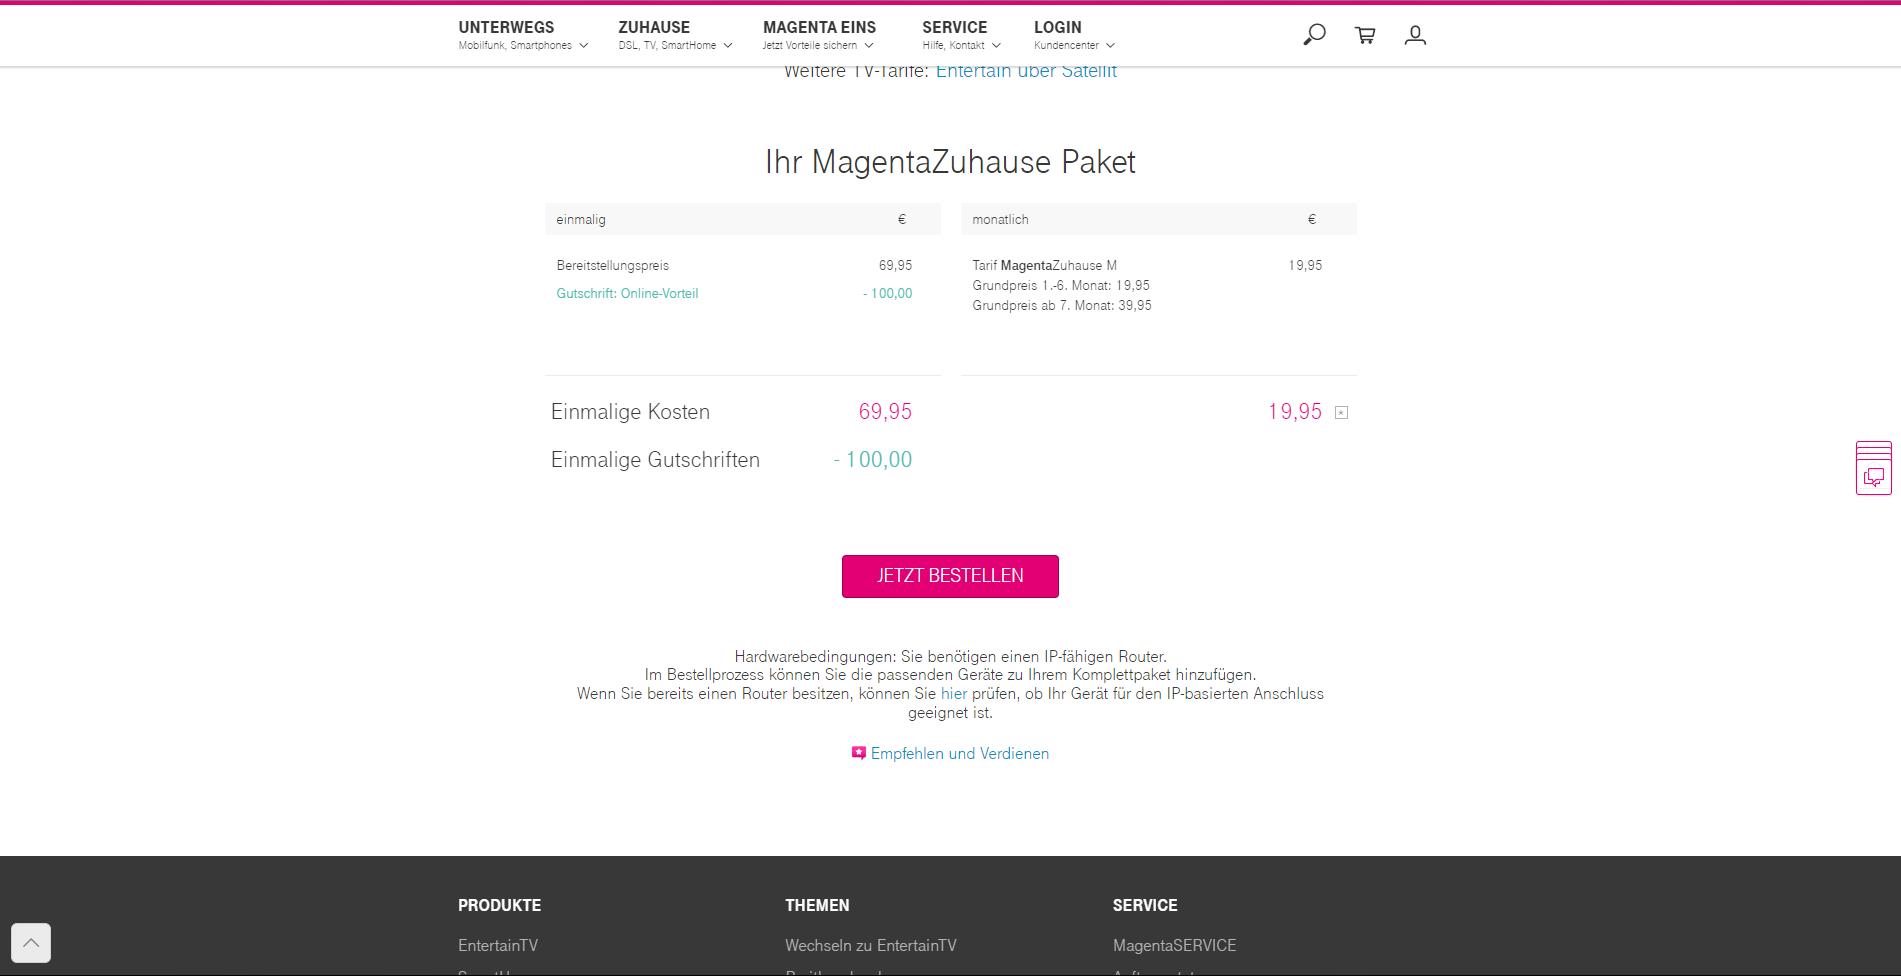This screenshot has width=1901, height=976.
Task: Open the LOGIN menu
Action: [x=1058, y=27]
